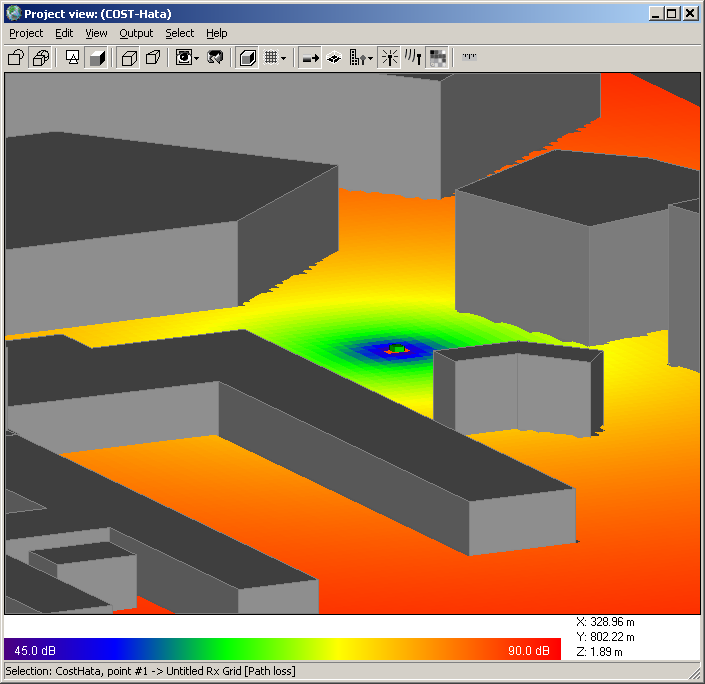
Task: Click the single-box view icon in toolbar
Action: (16, 58)
